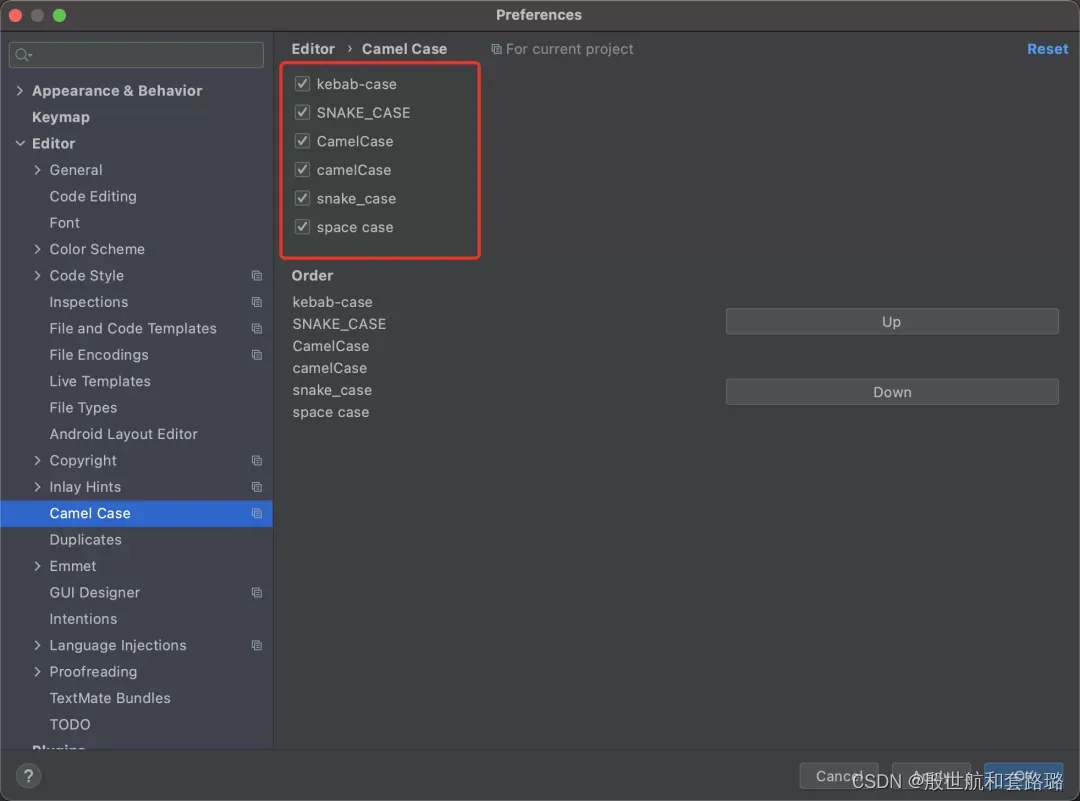
Task: Open Android Layout Editor settings
Action: 123,434
